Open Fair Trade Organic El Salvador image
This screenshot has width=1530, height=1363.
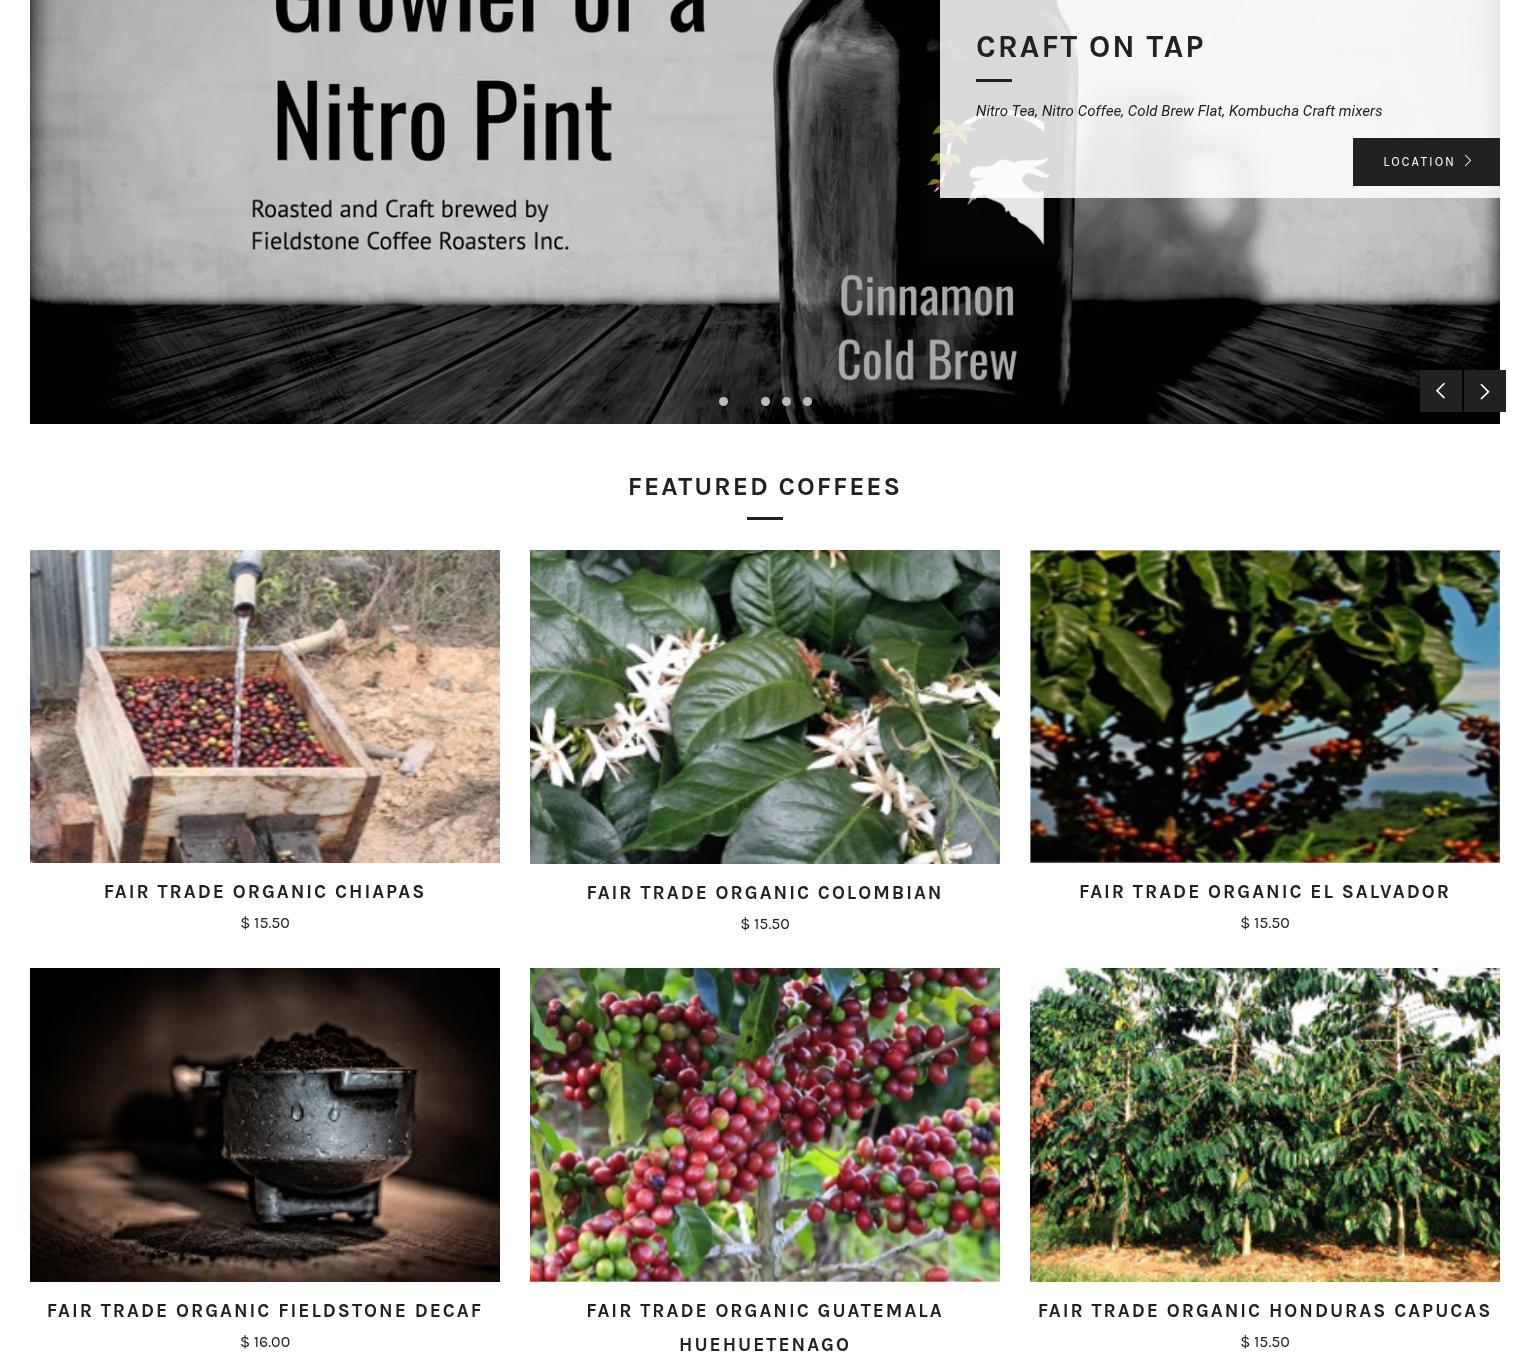point(1265,706)
